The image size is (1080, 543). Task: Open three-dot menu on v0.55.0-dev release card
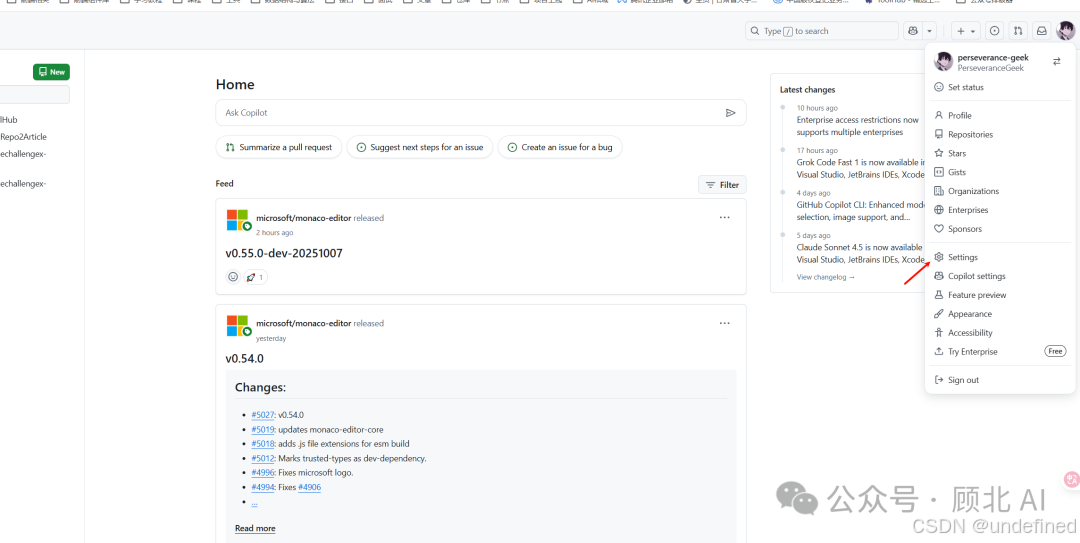(725, 217)
